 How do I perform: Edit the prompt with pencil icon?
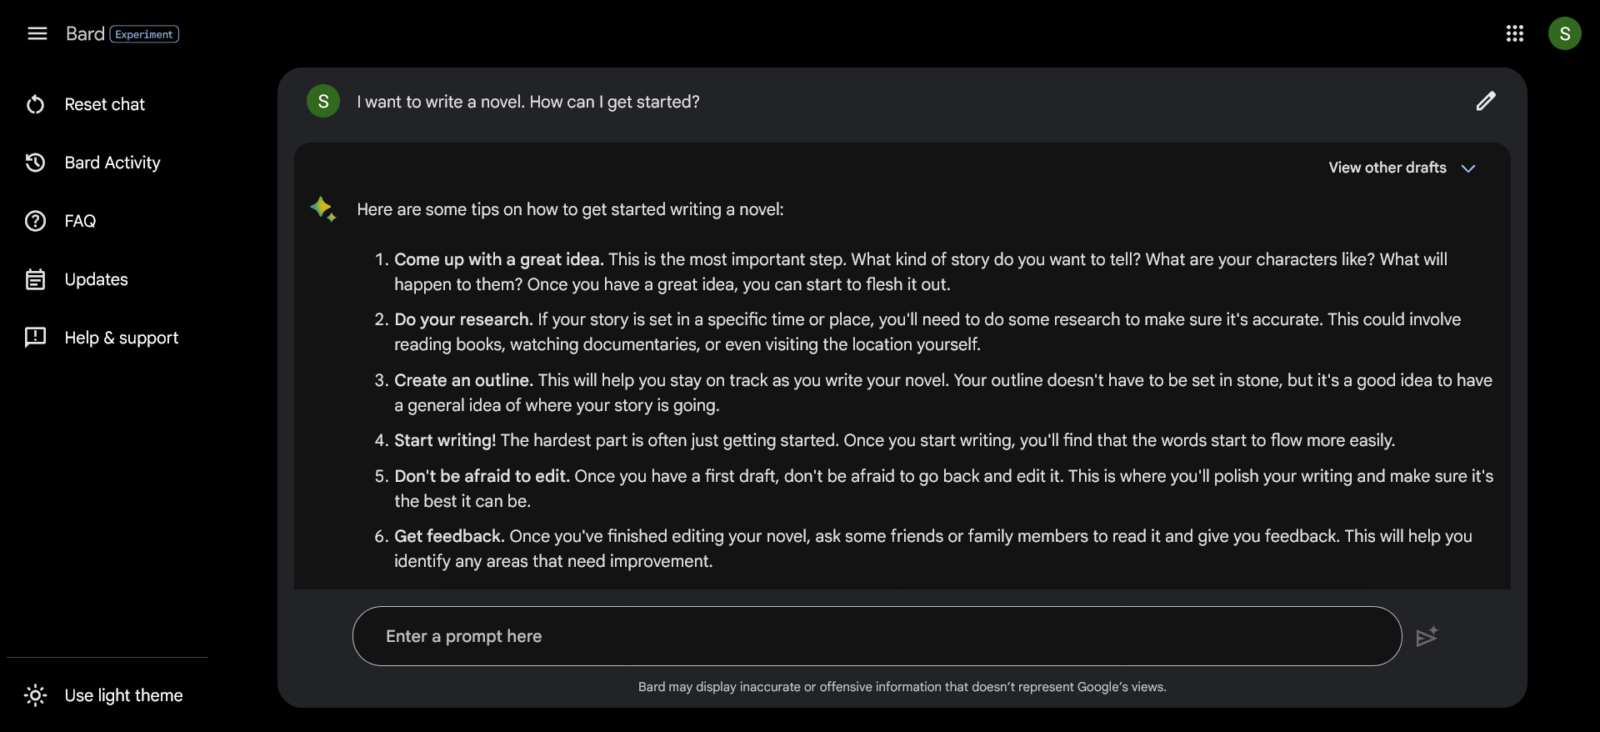pos(1486,101)
